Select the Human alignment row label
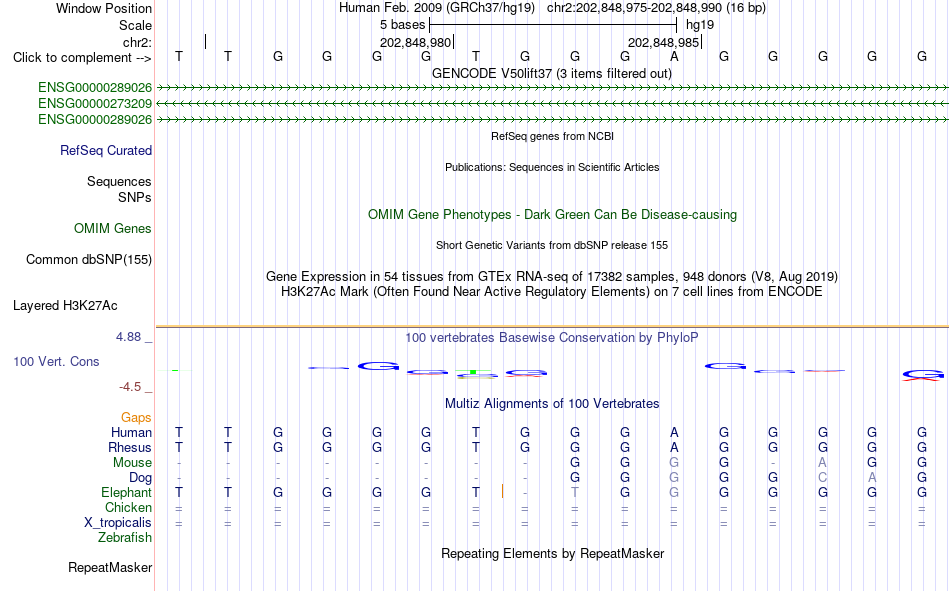 coord(131,432)
